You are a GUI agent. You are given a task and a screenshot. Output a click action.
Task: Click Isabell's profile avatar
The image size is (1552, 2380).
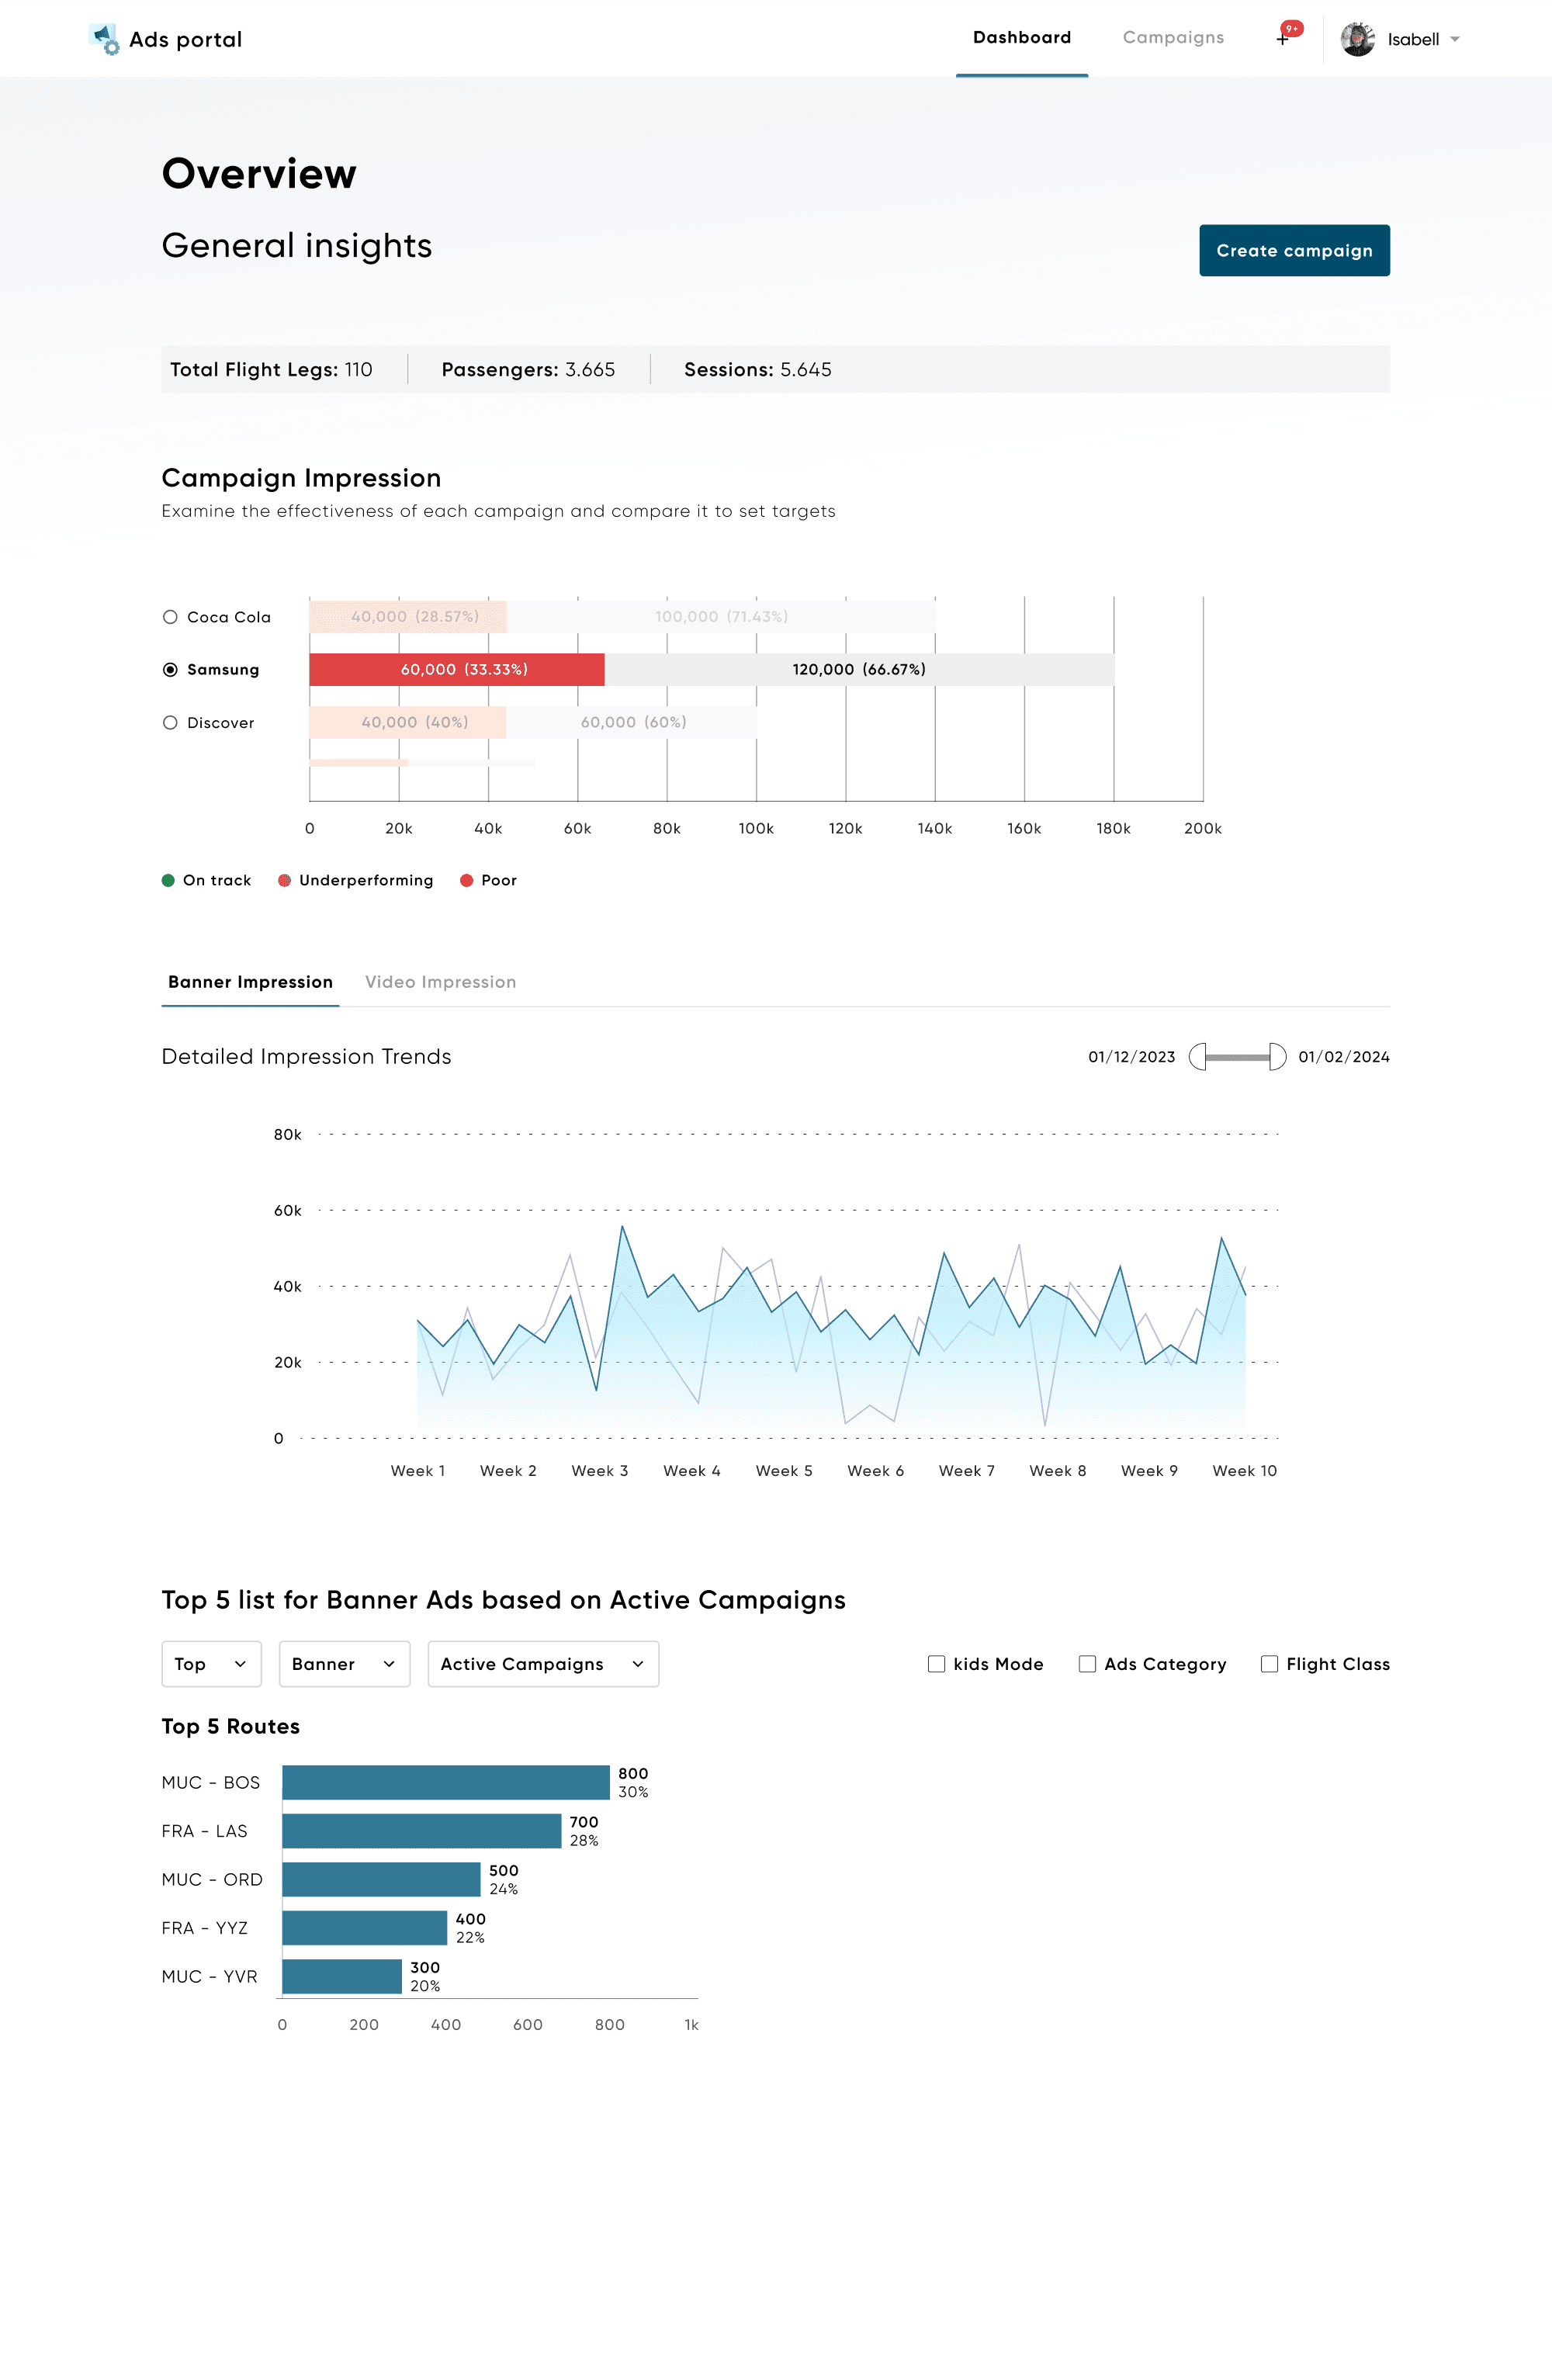pos(1357,39)
